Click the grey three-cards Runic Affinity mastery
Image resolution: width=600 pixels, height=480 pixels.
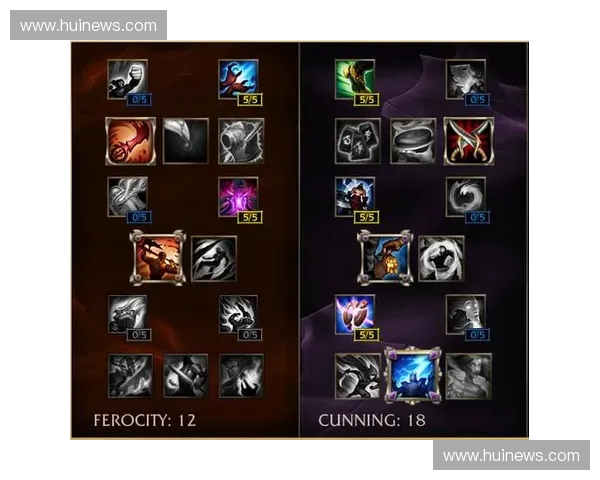point(358,141)
